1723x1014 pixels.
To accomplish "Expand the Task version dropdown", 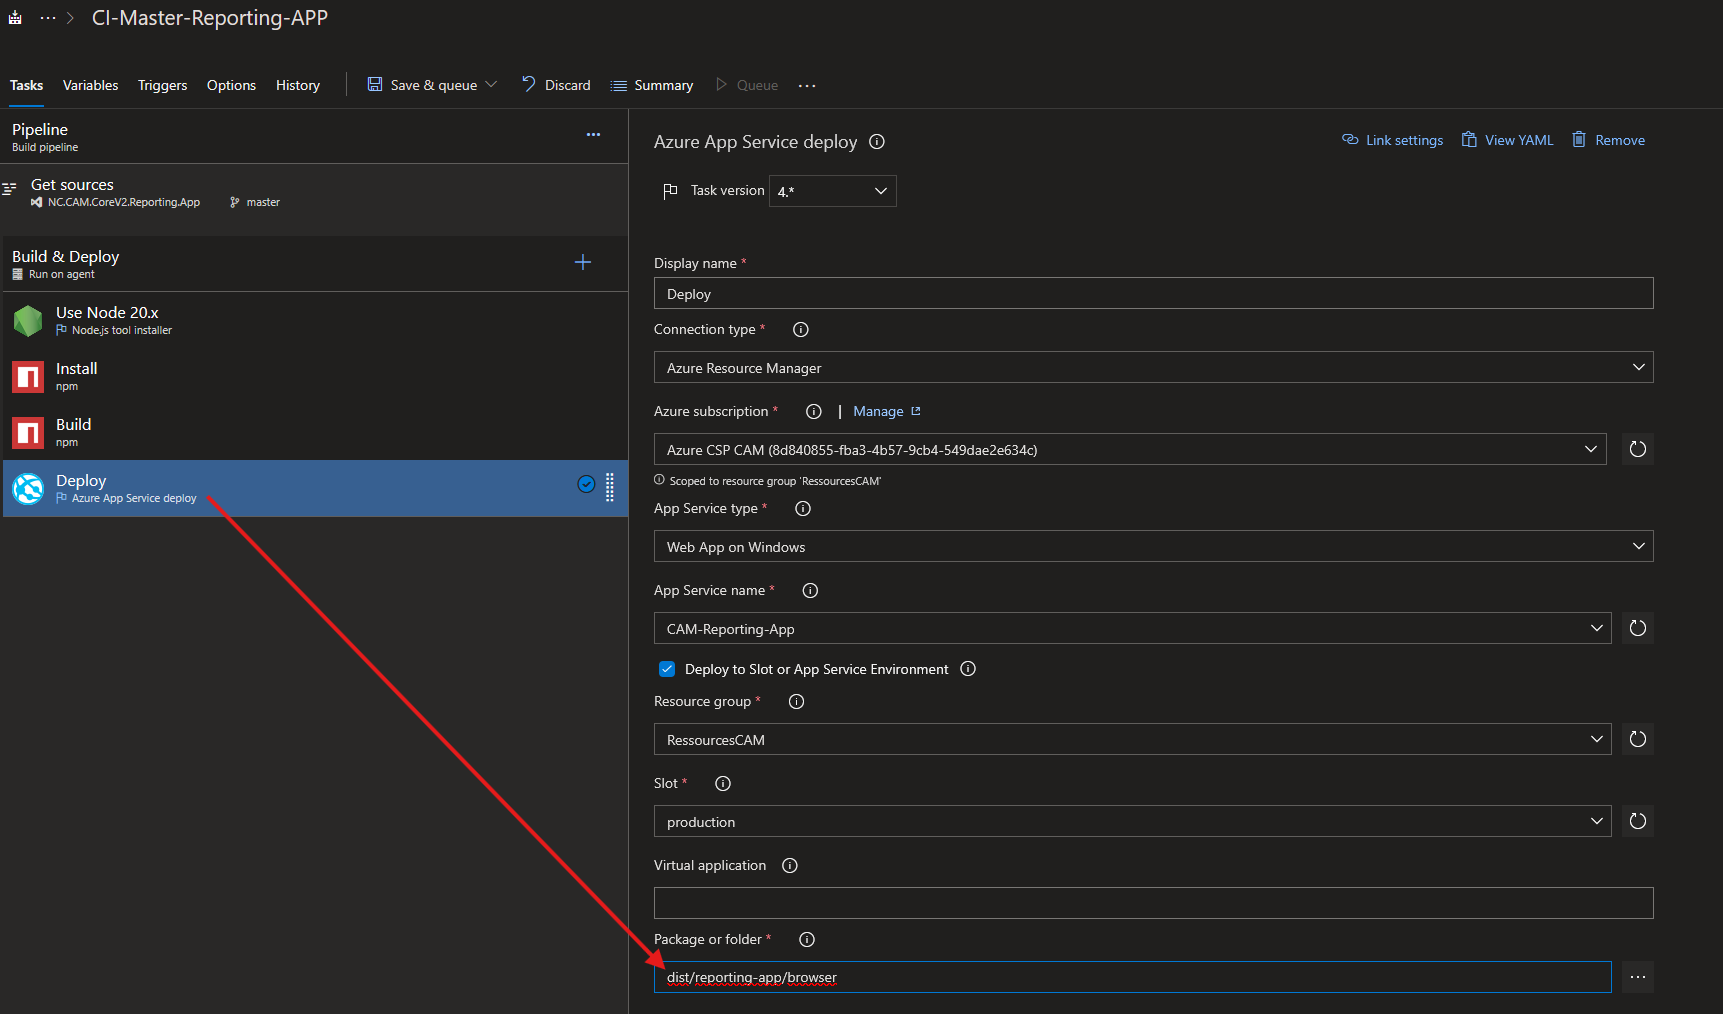I will point(832,191).
